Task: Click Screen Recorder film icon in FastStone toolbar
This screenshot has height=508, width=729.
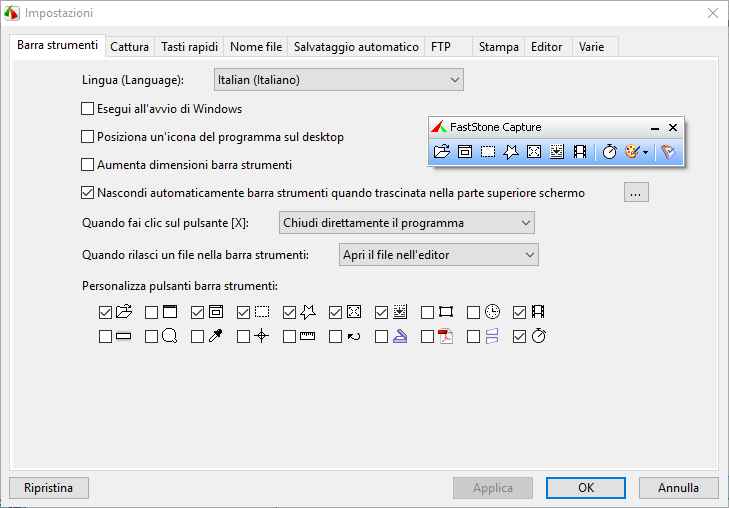Action: 580,152
